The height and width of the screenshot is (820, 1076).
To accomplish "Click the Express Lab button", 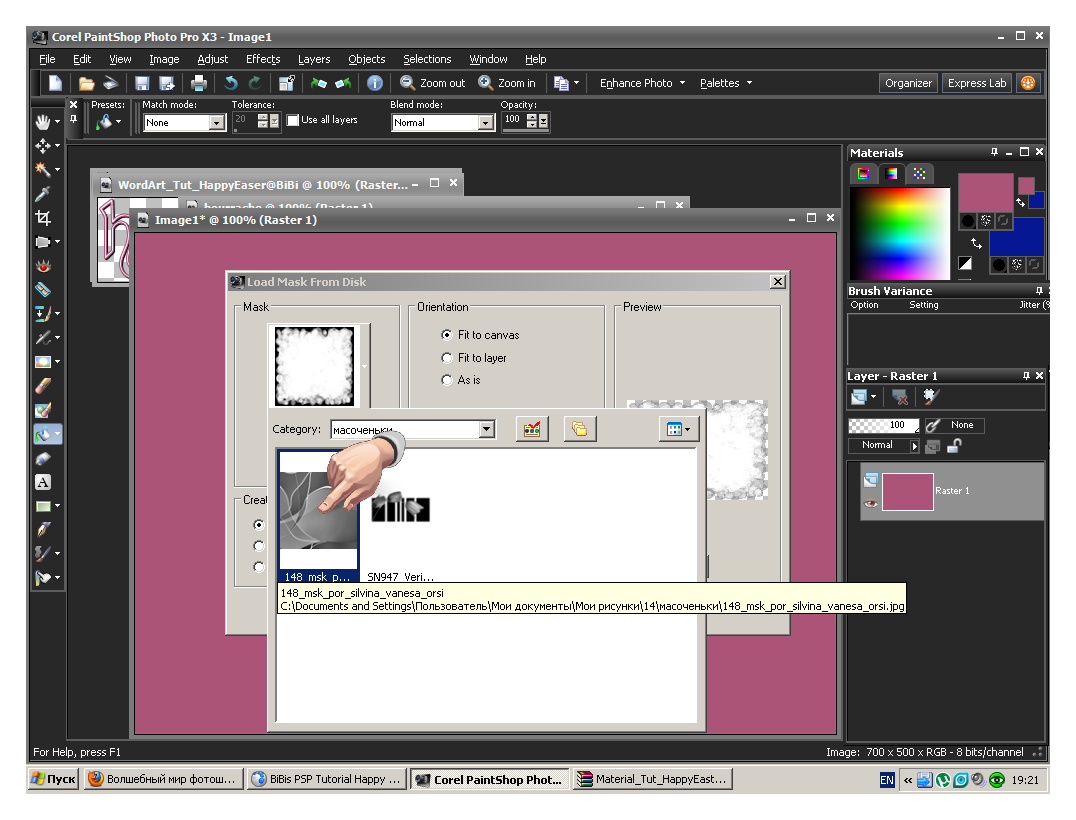I will click(976, 83).
